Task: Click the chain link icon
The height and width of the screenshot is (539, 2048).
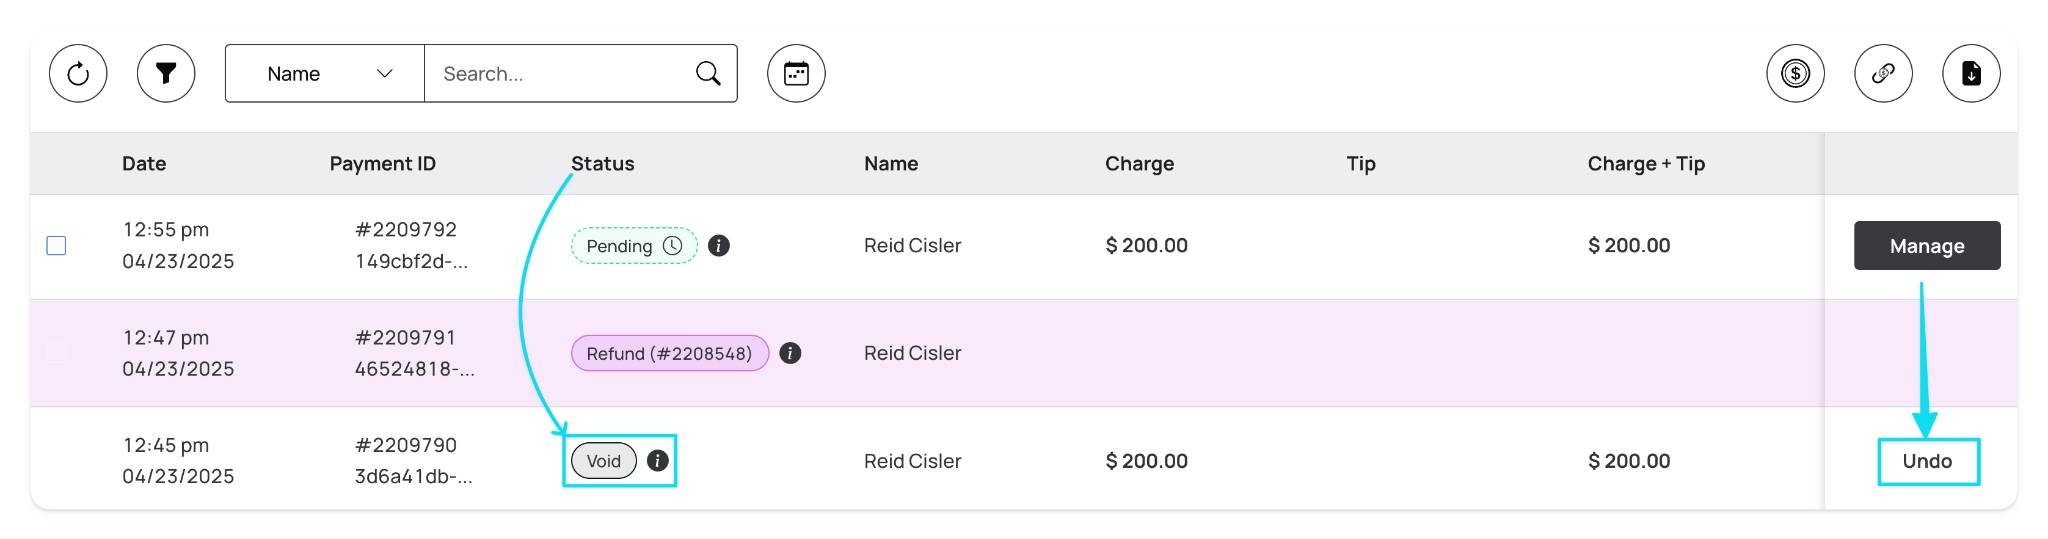Action: pos(1883,73)
